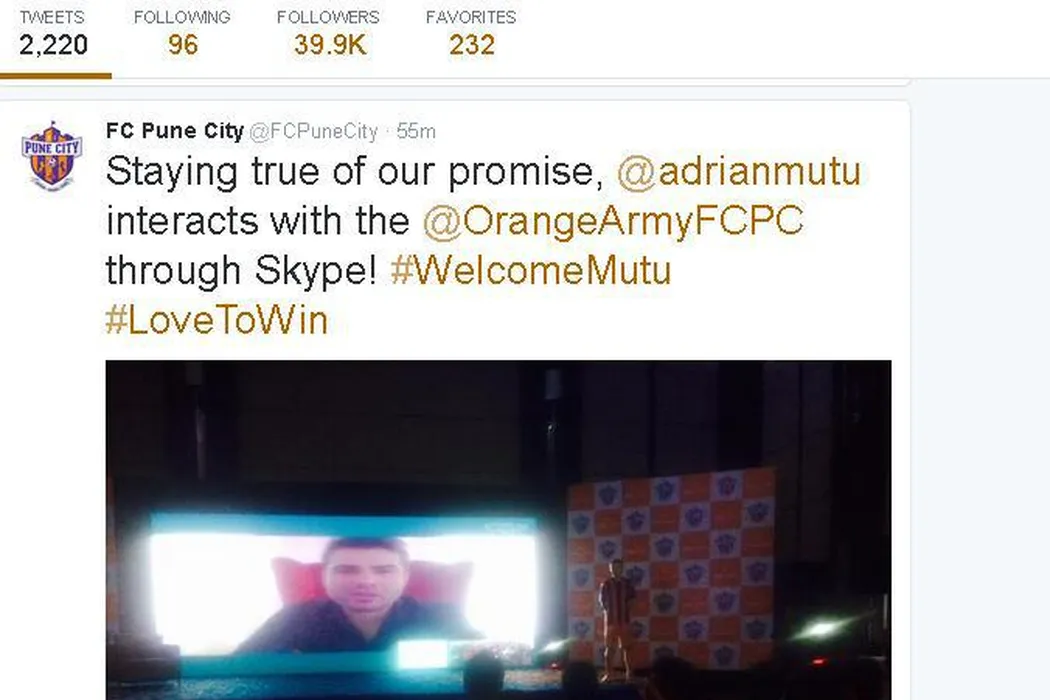The image size is (1050, 700).
Task: Select the Favorites tab label
Action: coord(471,17)
